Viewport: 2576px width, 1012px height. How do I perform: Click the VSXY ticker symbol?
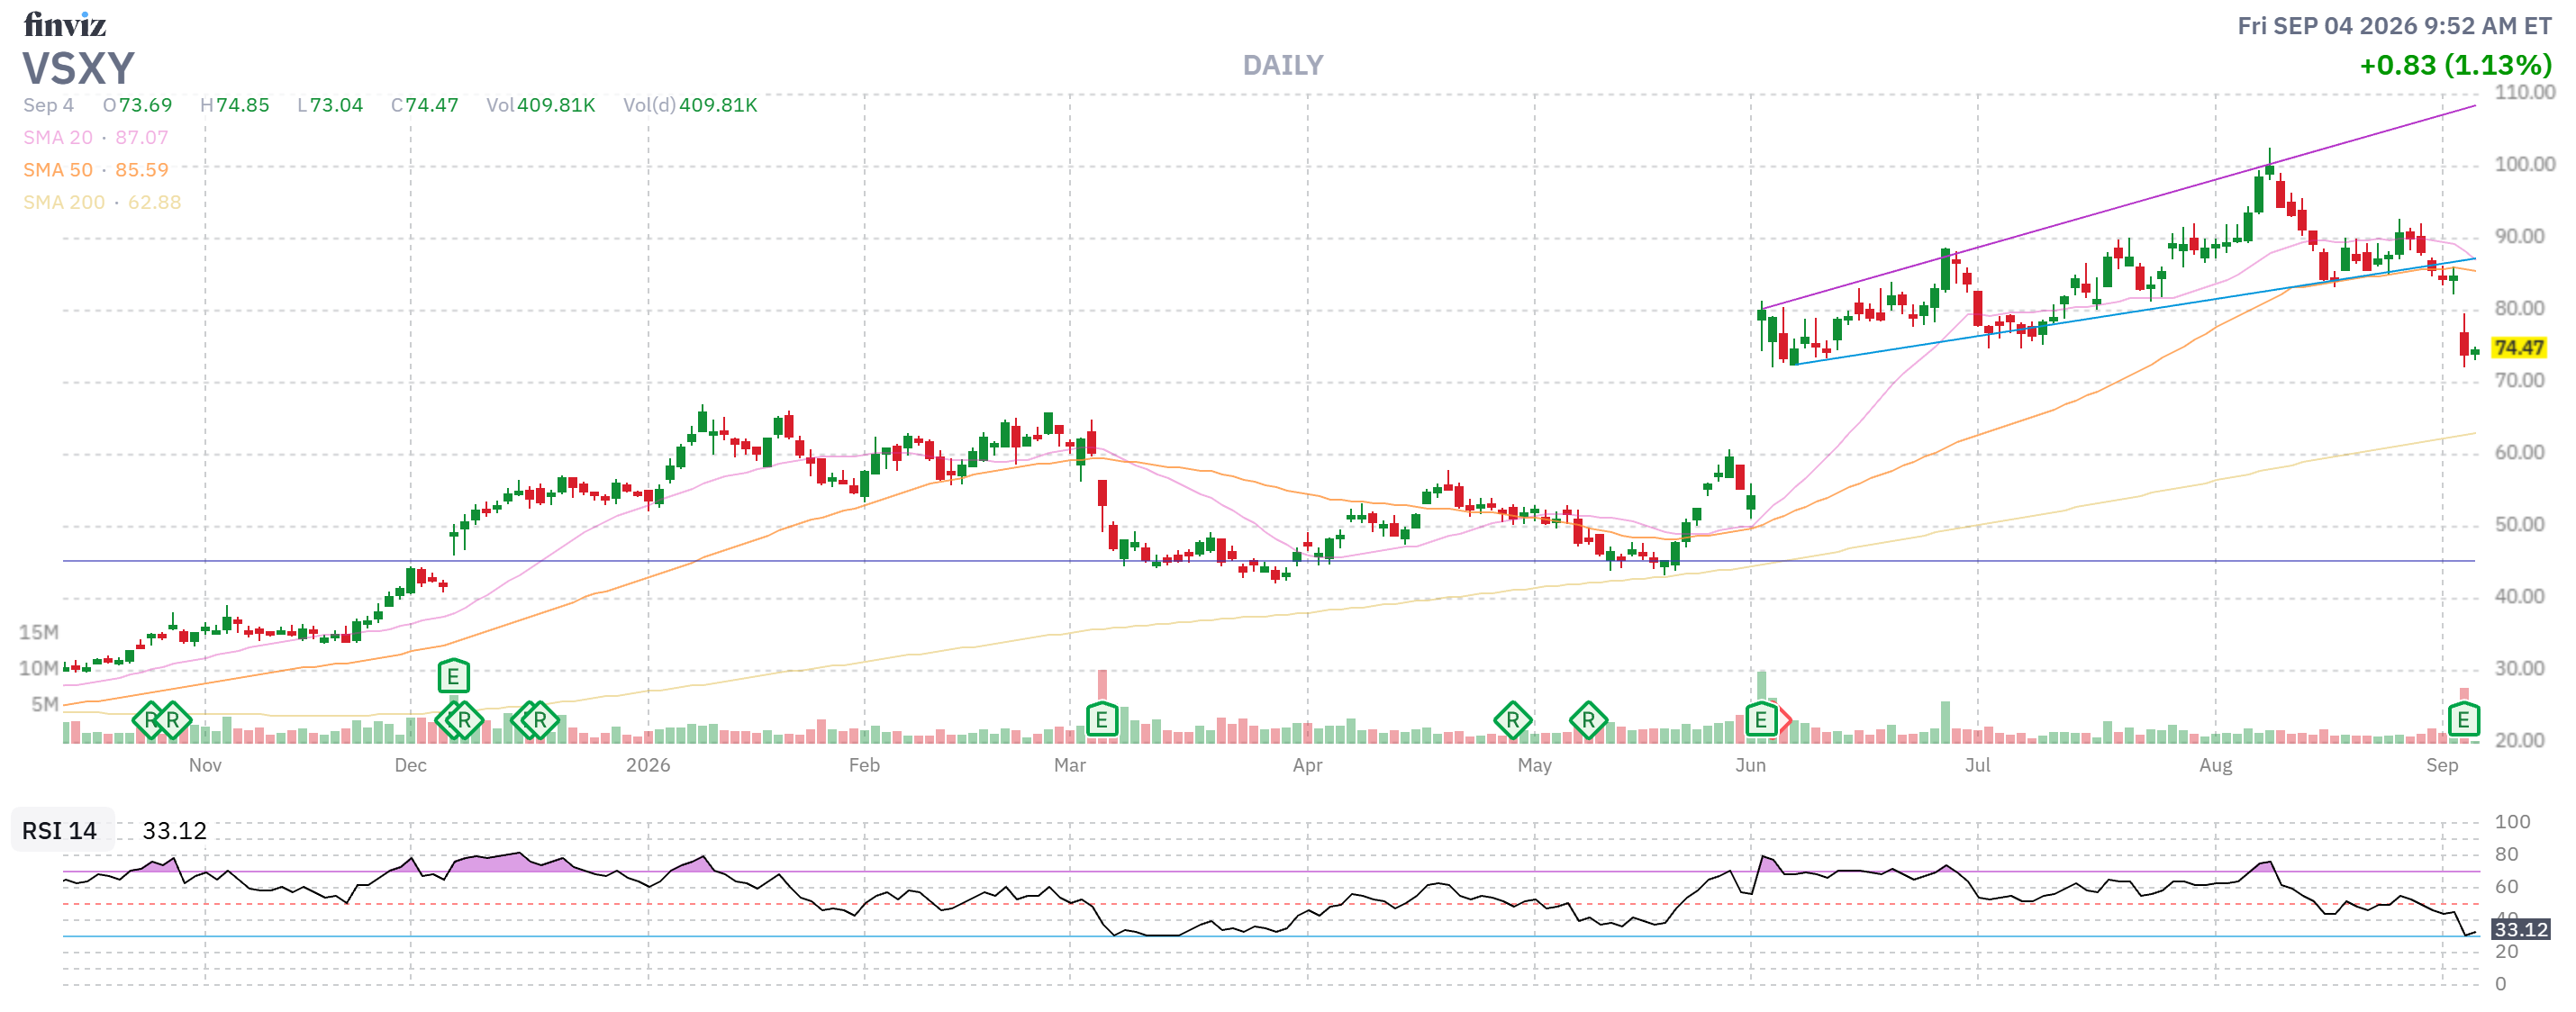click(x=78, y=68)
